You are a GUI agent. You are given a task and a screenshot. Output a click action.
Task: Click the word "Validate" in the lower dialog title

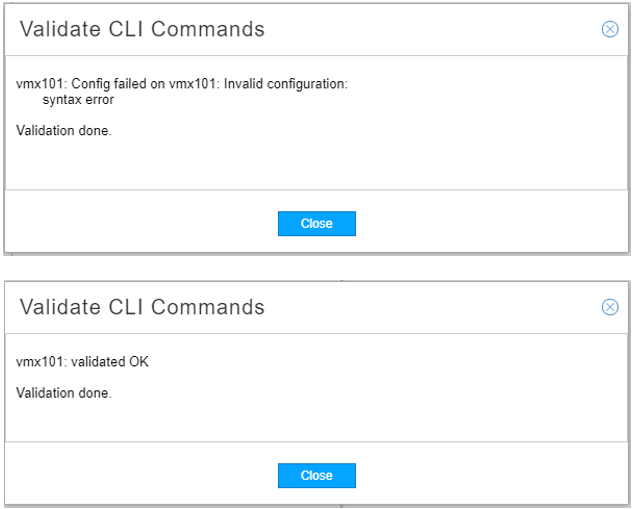point(59,307)
